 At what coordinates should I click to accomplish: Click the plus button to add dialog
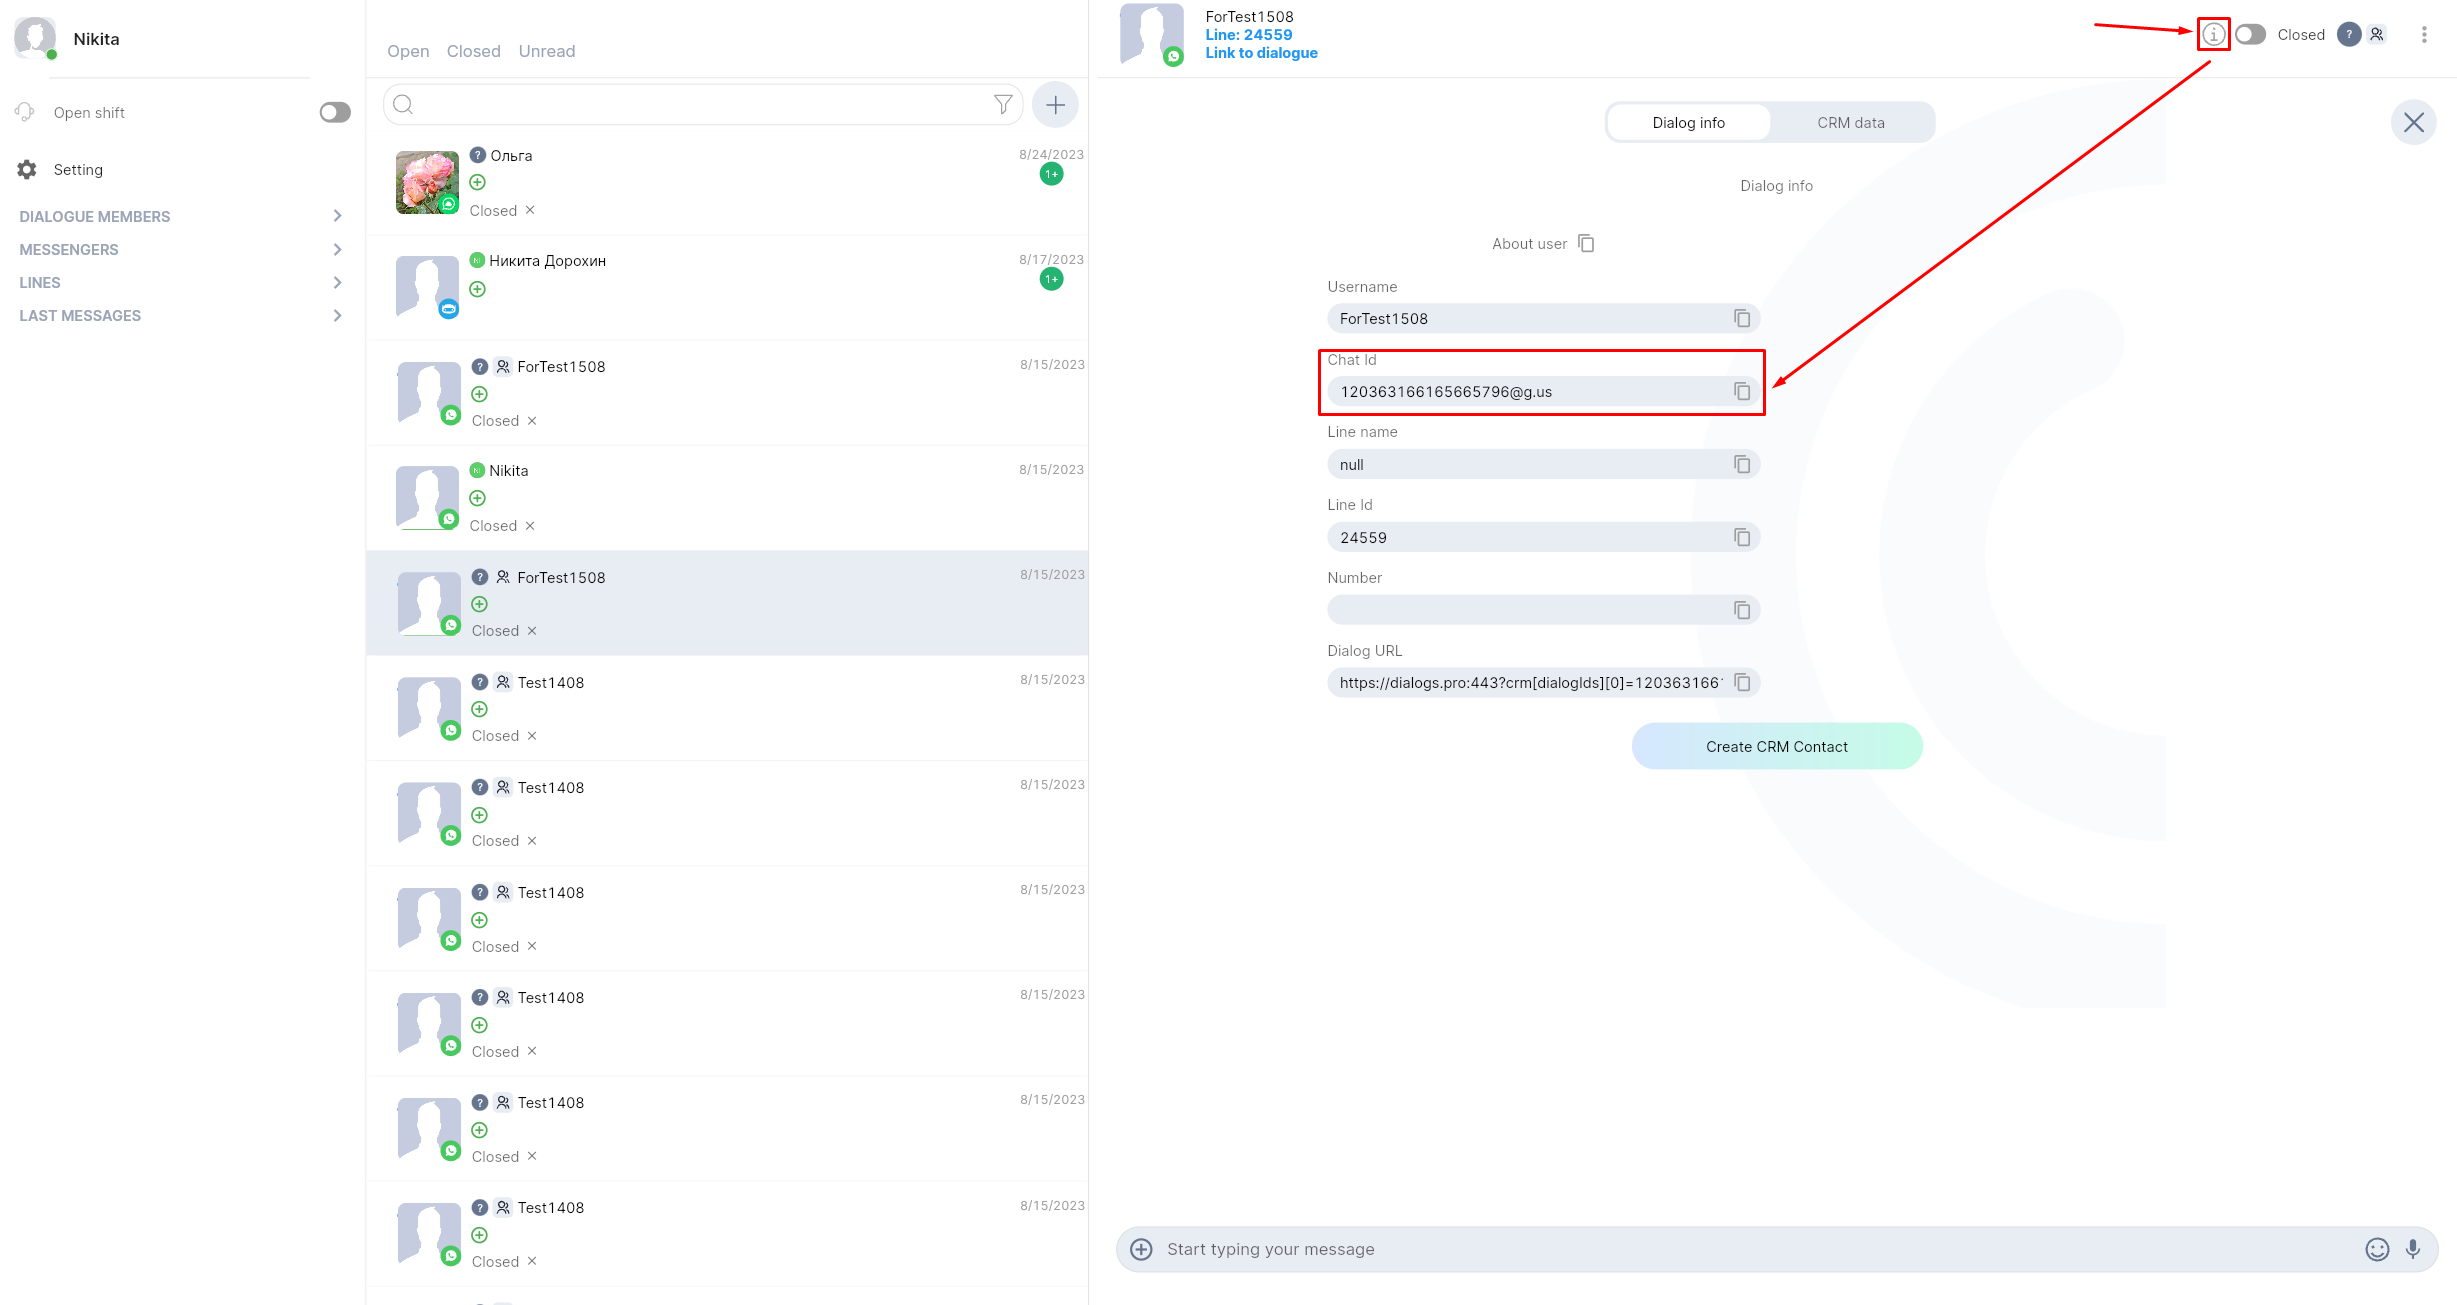tap(1055, 105)
